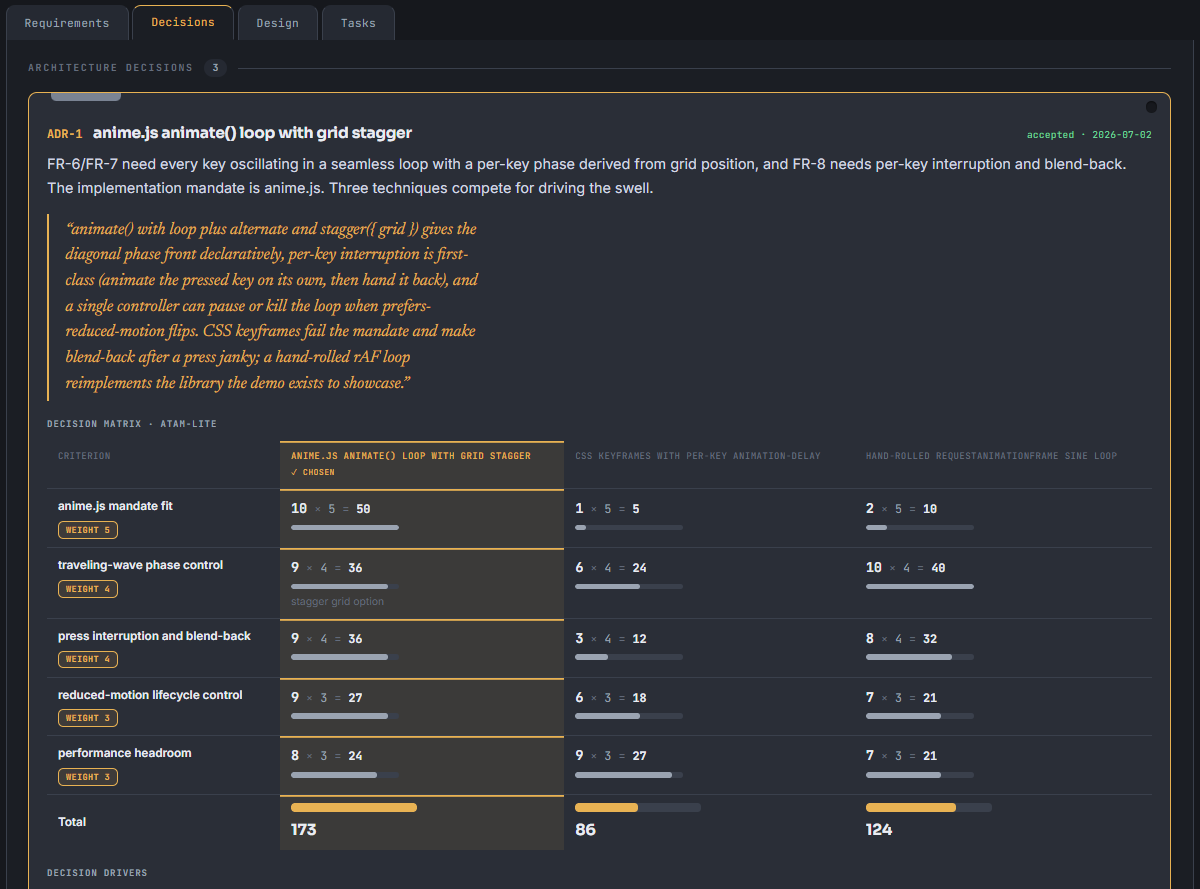Select the chosen anime.js column header

pyautogui.click(x=422, y=464)
